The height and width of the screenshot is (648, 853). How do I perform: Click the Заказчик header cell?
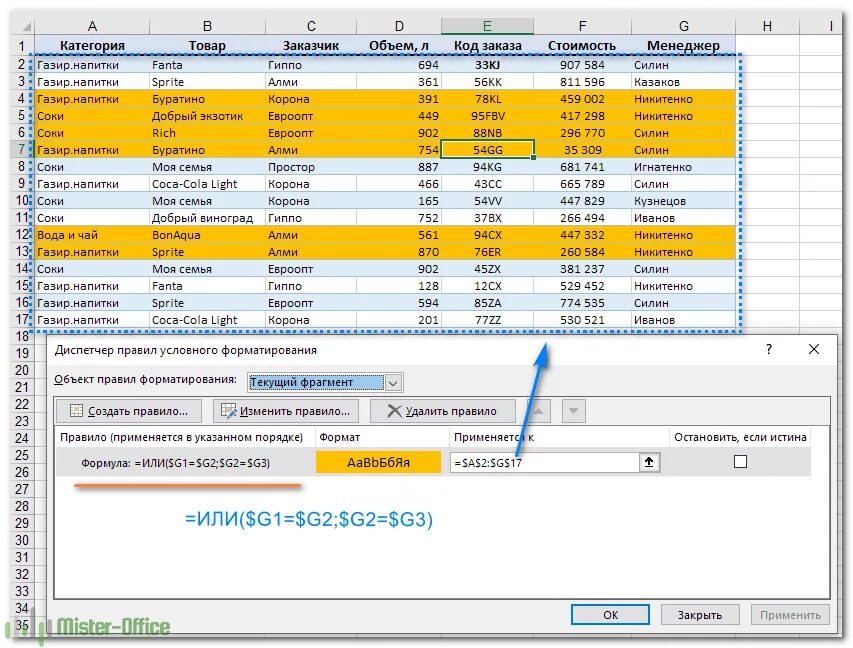pyautogui.click(x=311, y=46)
